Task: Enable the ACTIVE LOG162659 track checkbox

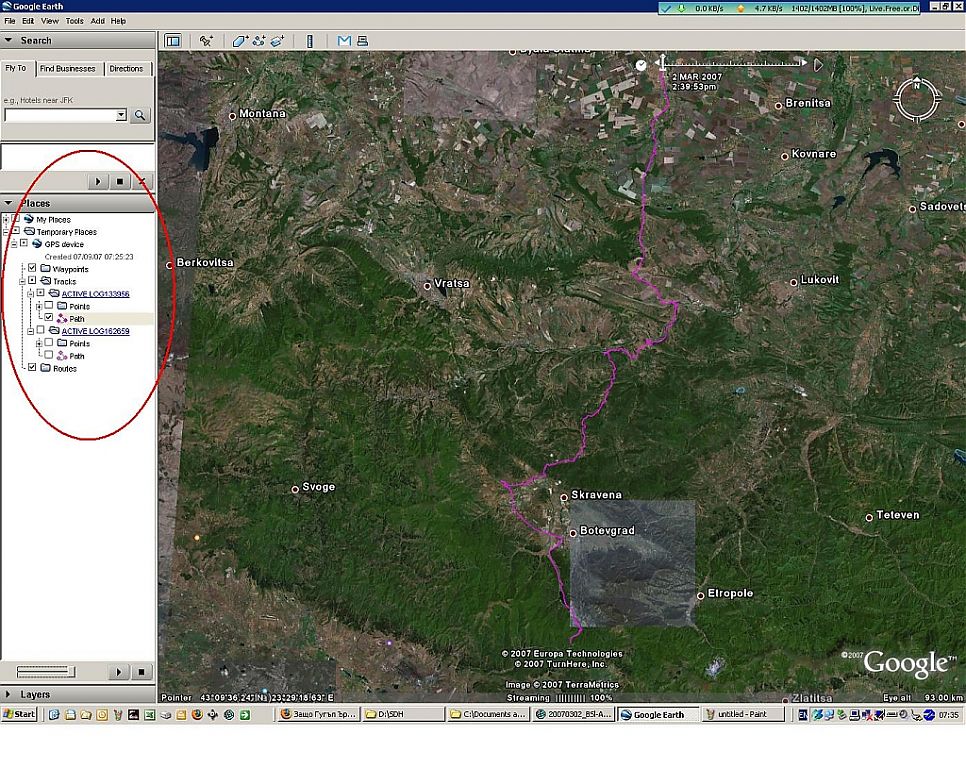Action: 40,331
